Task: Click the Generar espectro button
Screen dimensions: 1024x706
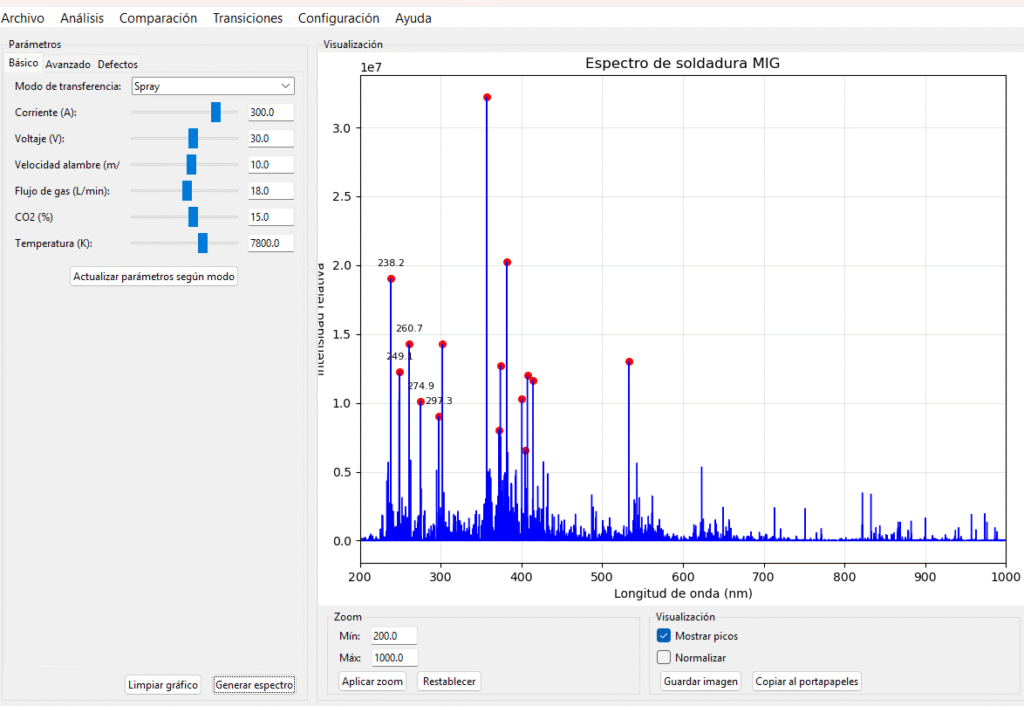Action: [x=254, y=685]
